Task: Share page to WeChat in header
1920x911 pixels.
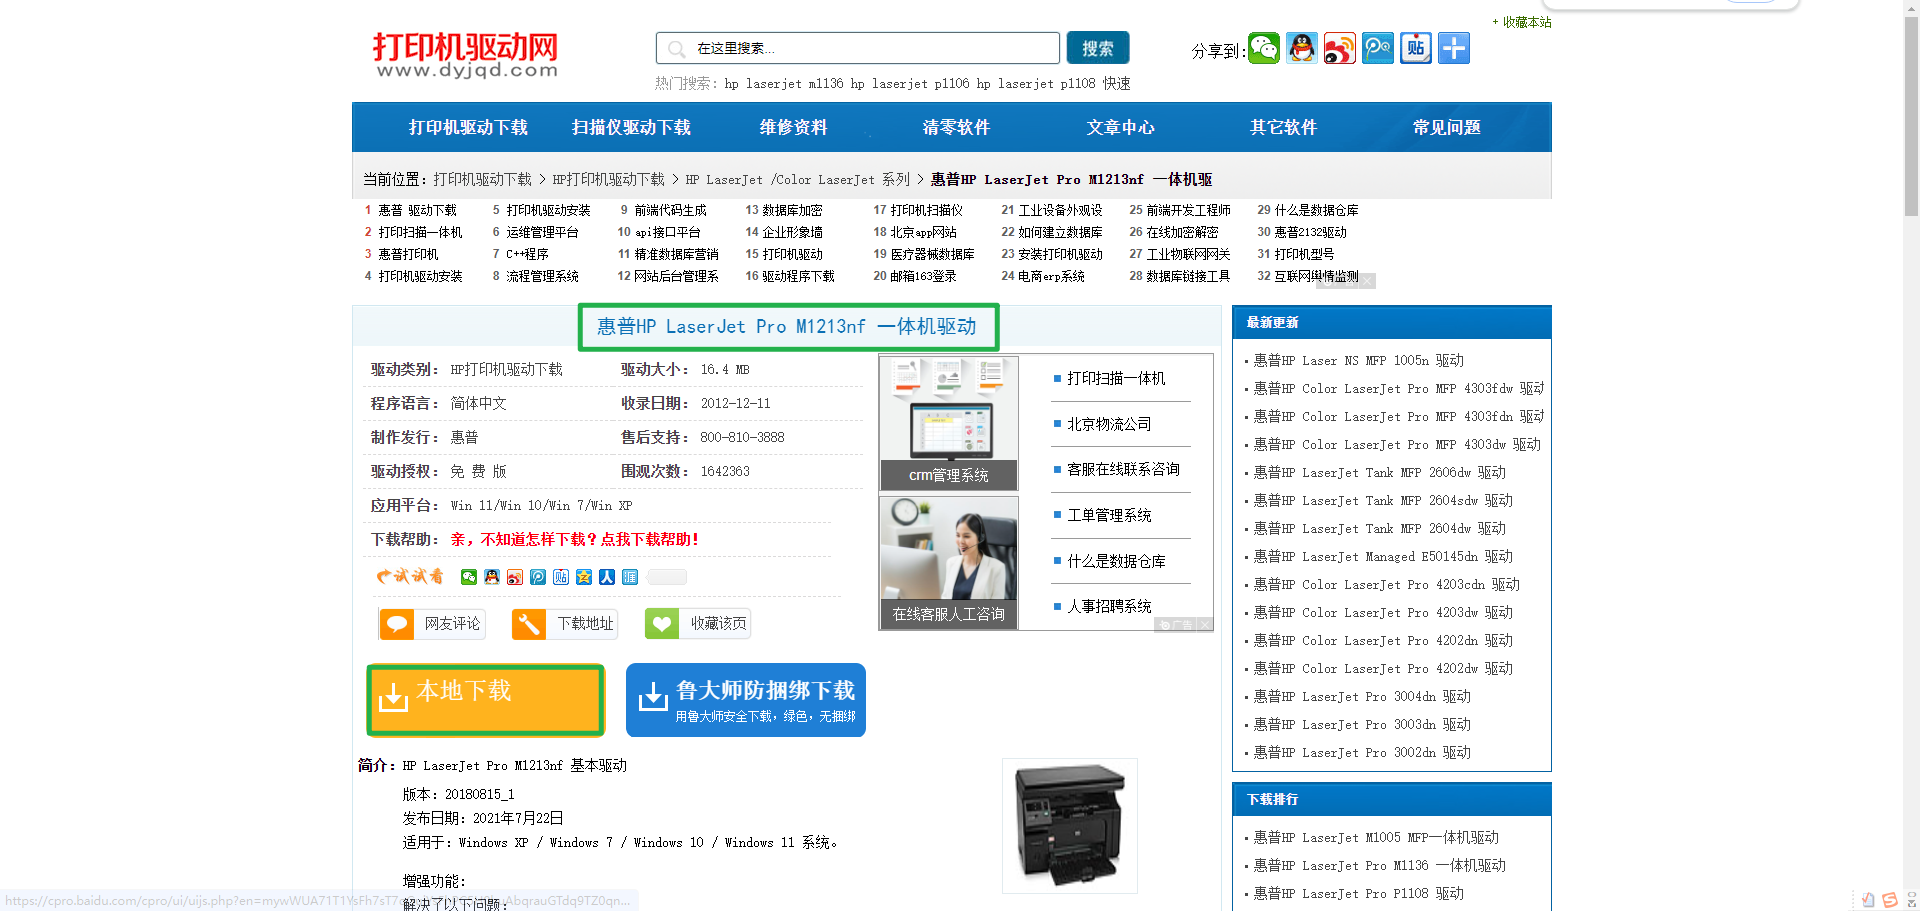Action: [1264, 48]
